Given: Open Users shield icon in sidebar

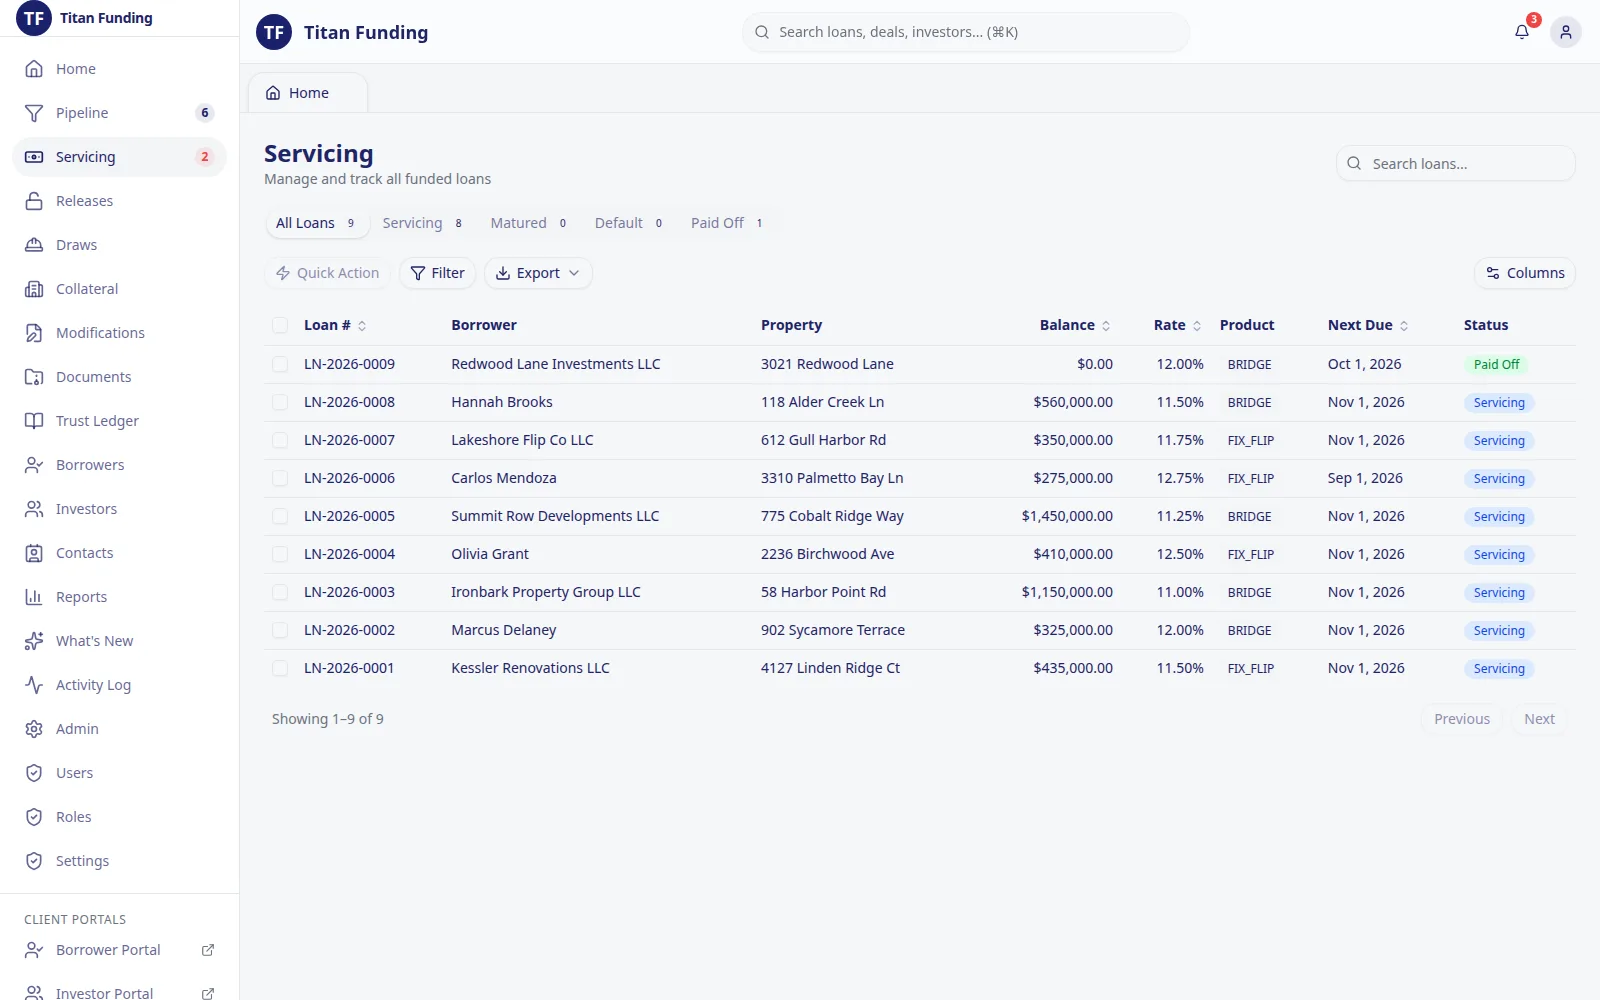Looking at the screenshot, I should point(34,773).
